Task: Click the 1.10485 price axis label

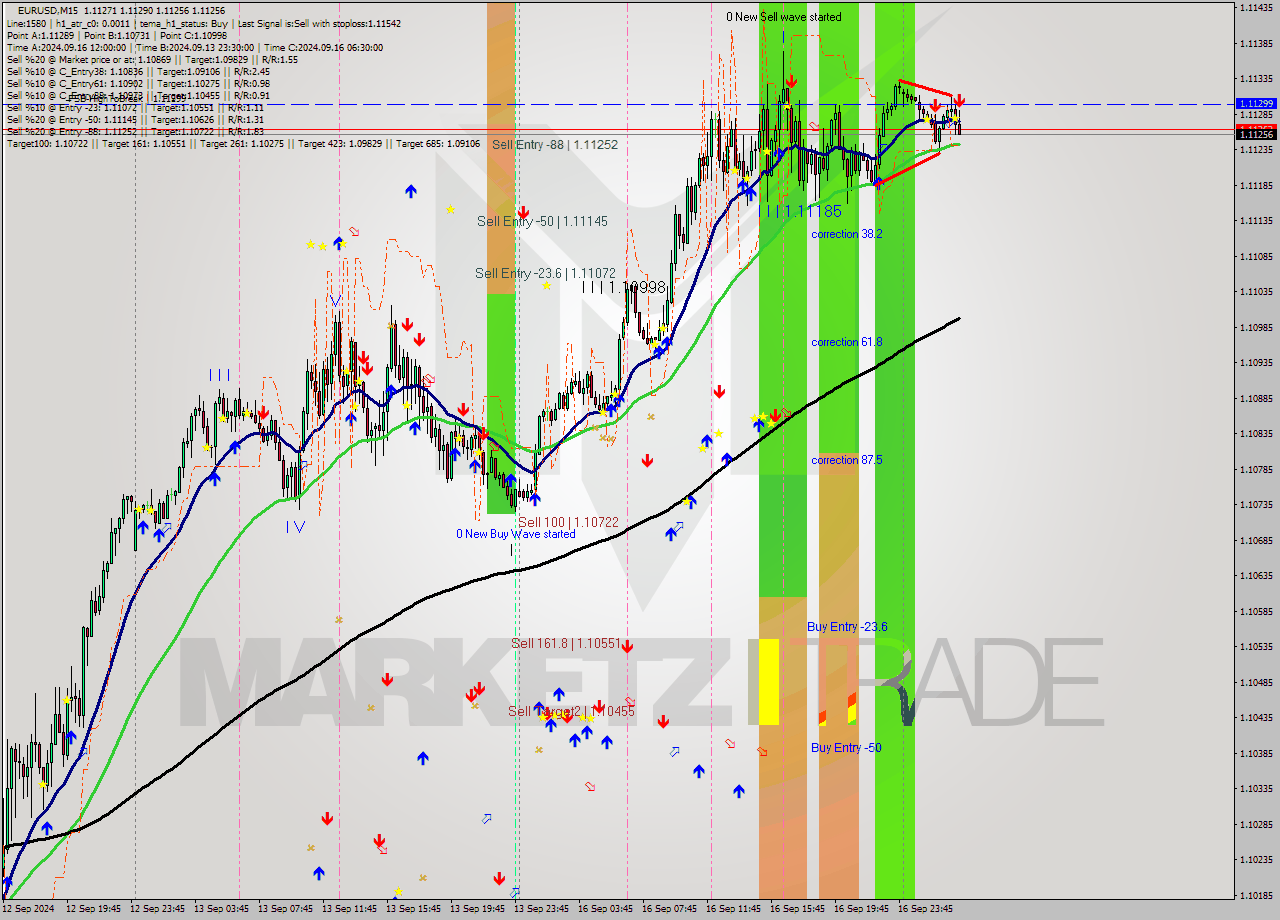Action: pos(1256,682)
